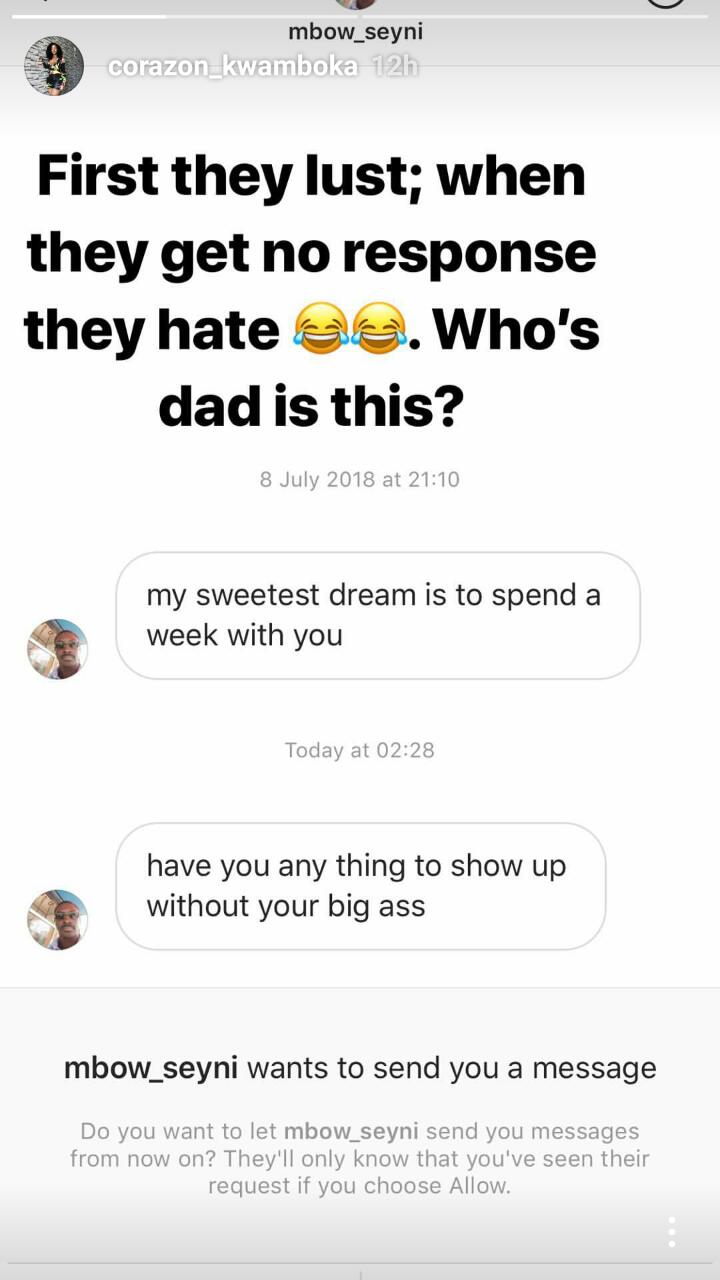Tap the 'First they lust' story caption
Viewport: 720px width, 1280px height.
point(311,290)
